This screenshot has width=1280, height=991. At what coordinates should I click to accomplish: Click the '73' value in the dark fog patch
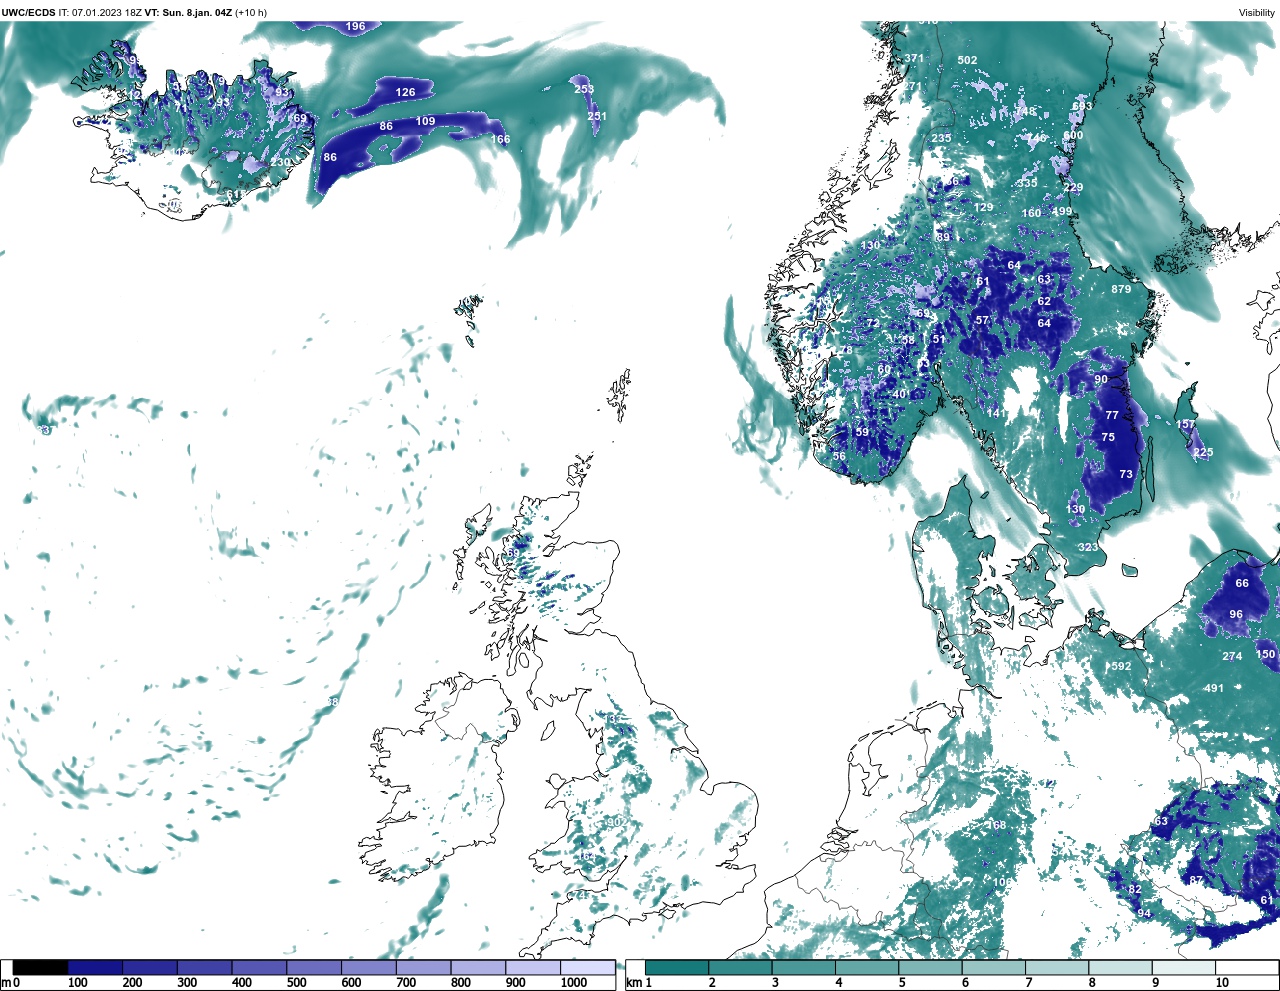[x=1126, y=474]
